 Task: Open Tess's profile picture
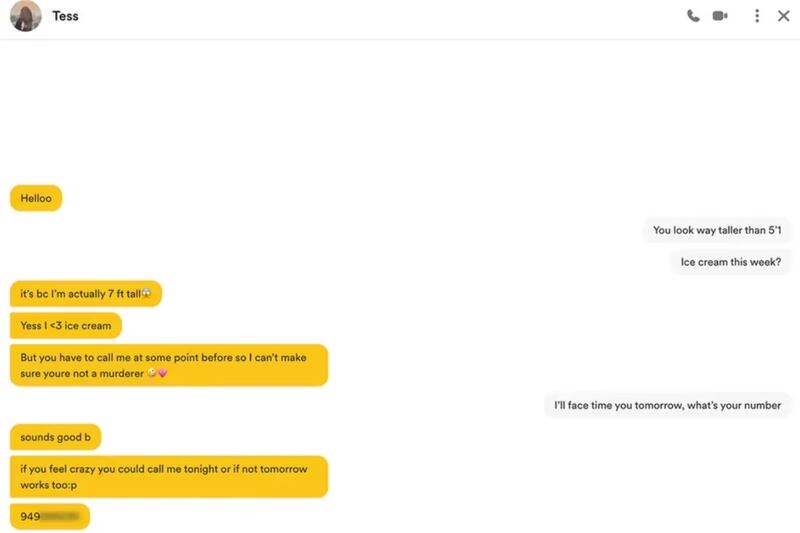[26, 16]
